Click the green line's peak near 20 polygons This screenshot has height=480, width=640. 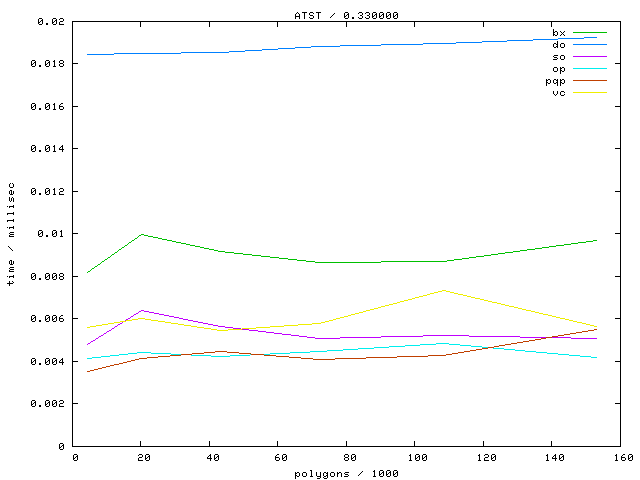pyautogui.click(x=143, y=234)
